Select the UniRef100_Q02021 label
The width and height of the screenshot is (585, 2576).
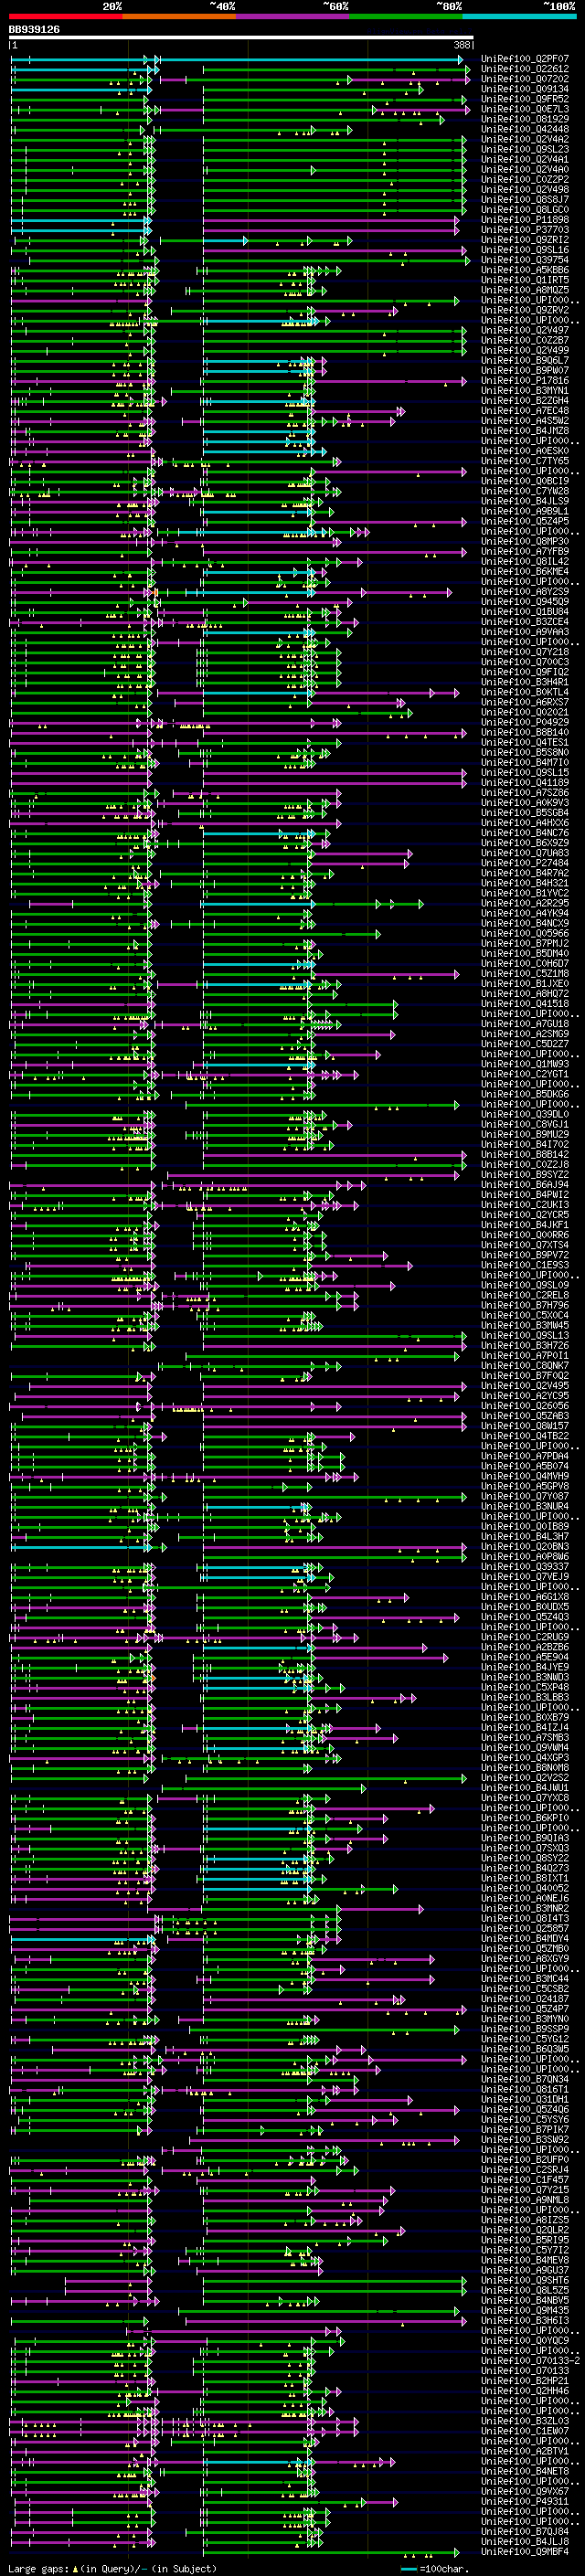pyautogui.click(x=525, y=713)
